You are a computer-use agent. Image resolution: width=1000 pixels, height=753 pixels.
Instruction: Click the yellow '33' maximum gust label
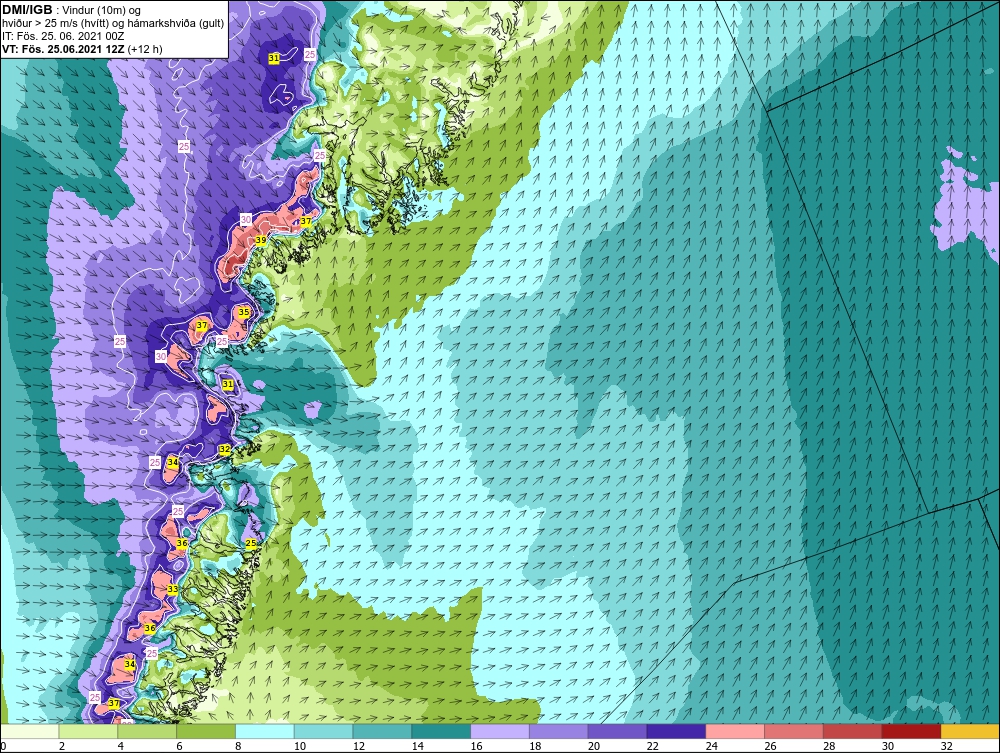point(172,589)
